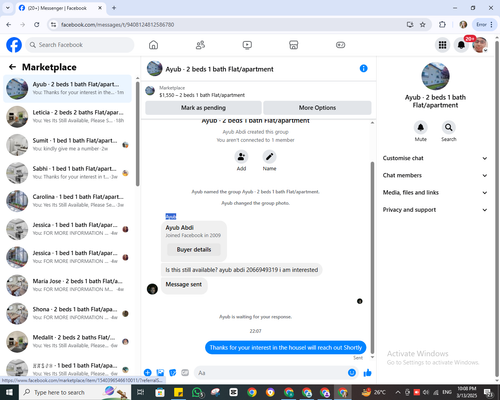Image resolution: width=500 pixels, height=400 pixels.
Task: Open Microsoft Store from the taskbar
Action: (160, 392)
